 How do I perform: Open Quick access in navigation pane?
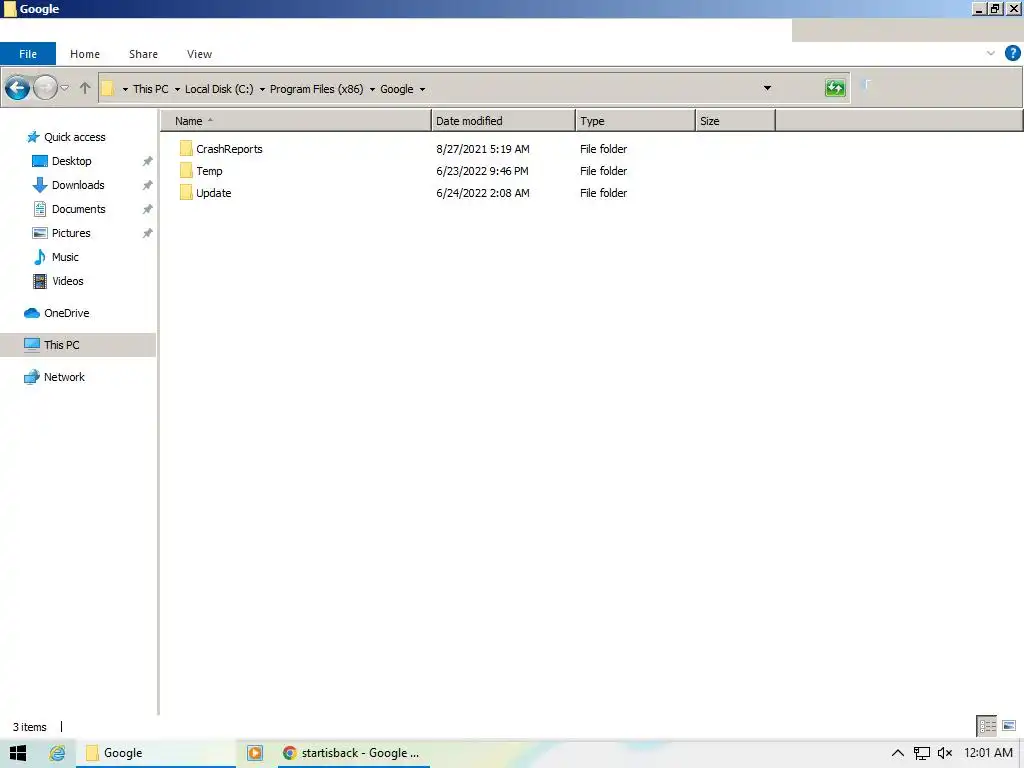(74, 137)
